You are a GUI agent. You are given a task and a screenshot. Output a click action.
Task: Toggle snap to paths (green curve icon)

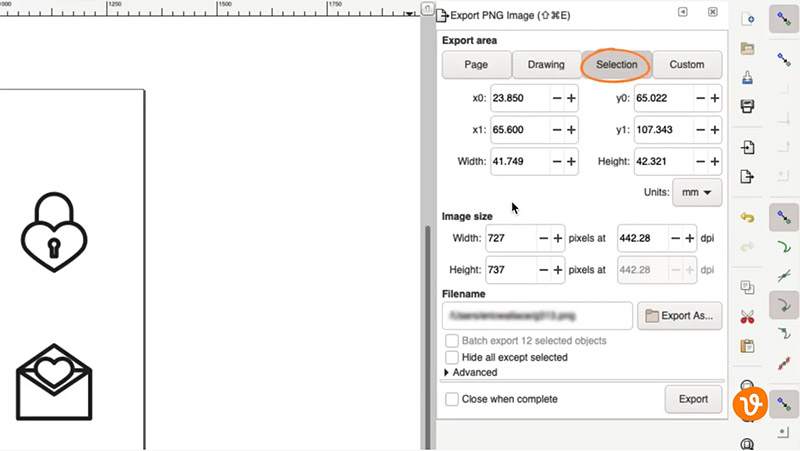click(784, 247)
